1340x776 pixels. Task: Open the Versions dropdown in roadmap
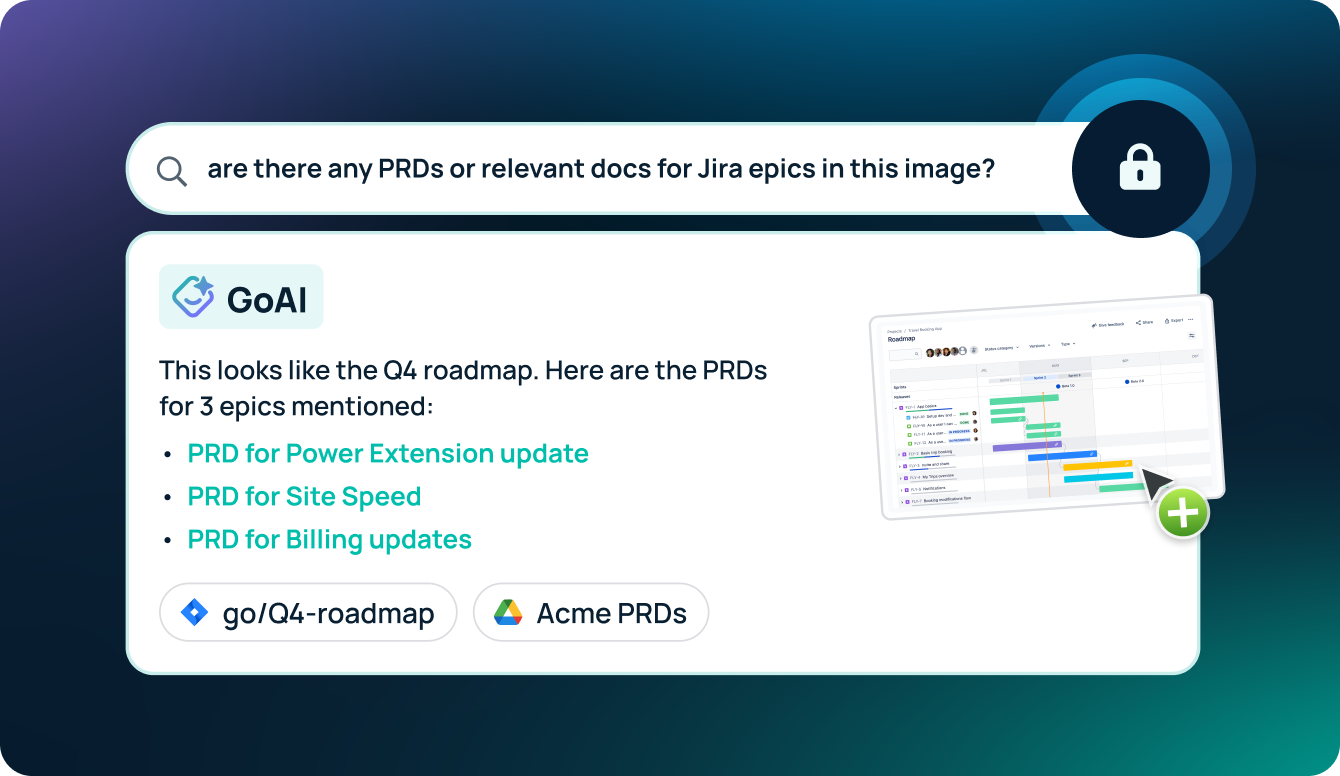(x=1039, y=346)
